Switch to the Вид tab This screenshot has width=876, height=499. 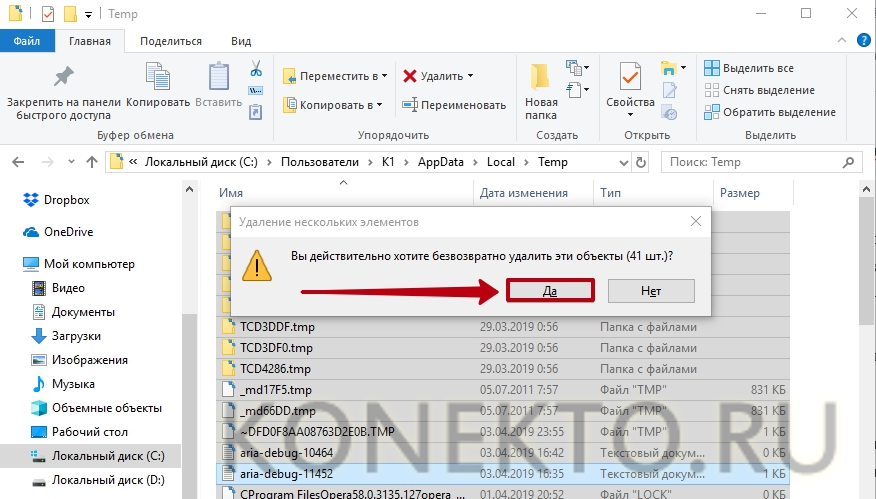[x=241, y=41]
